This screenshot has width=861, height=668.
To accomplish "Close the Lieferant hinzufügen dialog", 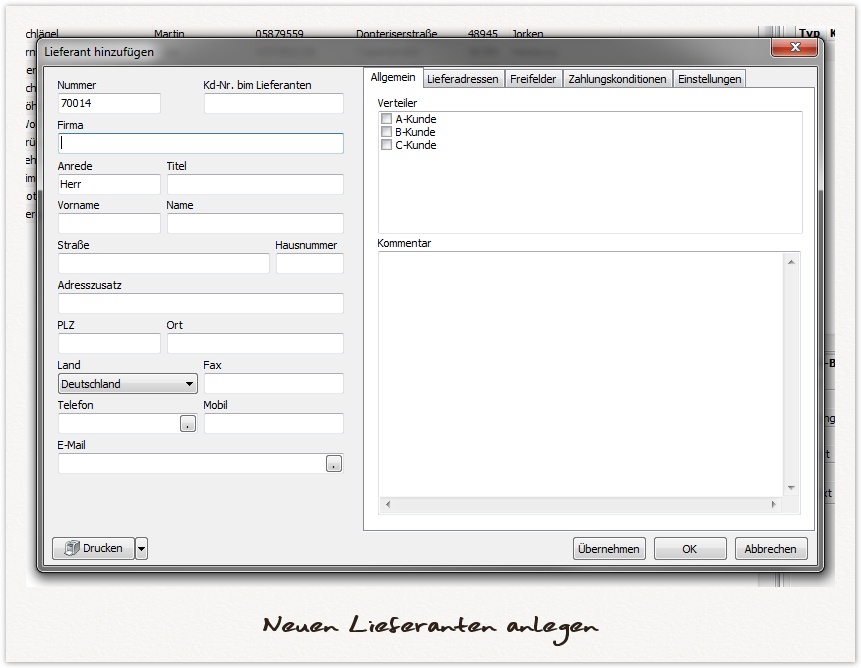I will pos(795,48).
